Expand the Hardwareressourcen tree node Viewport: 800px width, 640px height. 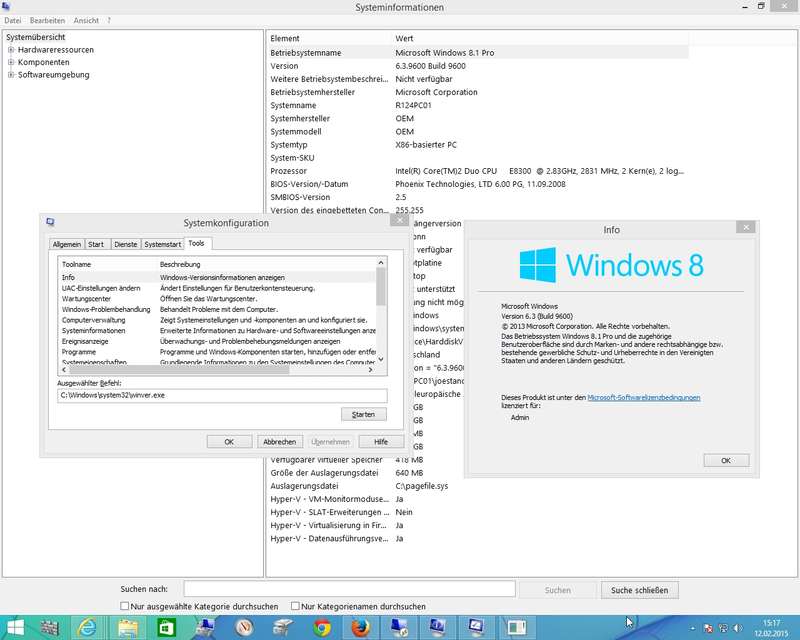tap(10, 49)
